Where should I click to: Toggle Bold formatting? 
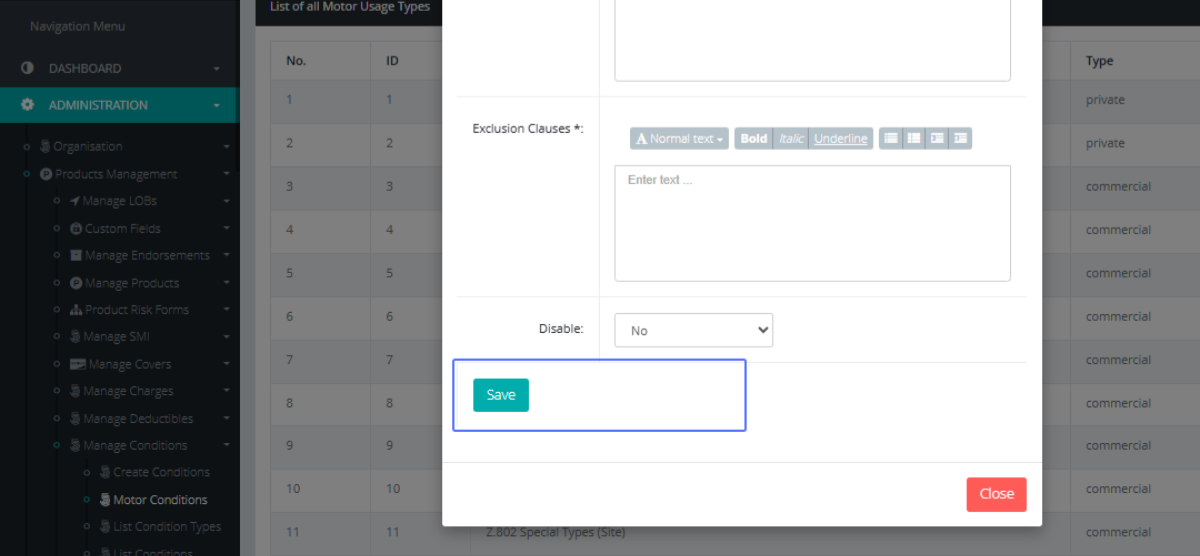pos(754,139)
